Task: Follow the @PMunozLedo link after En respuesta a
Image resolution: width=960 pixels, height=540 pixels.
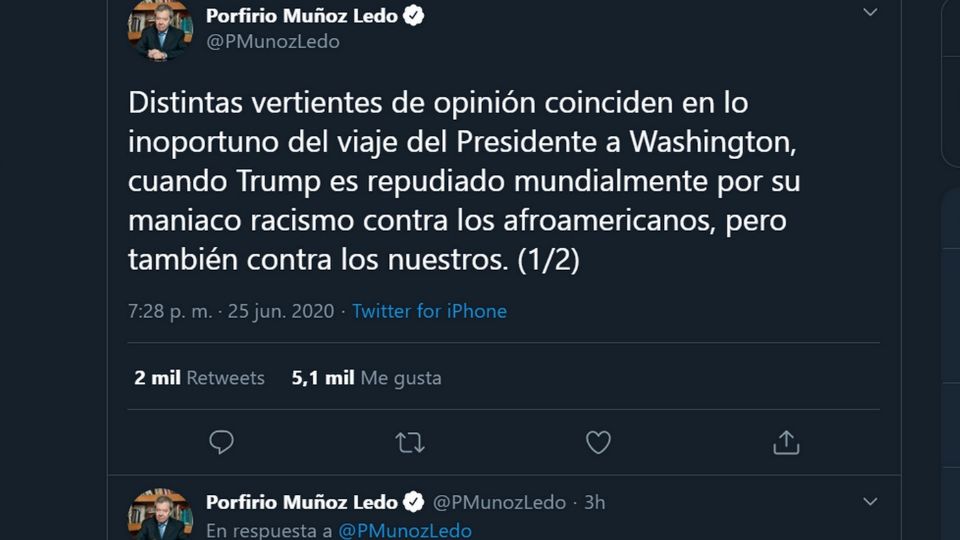Action: tap(405, 531)
